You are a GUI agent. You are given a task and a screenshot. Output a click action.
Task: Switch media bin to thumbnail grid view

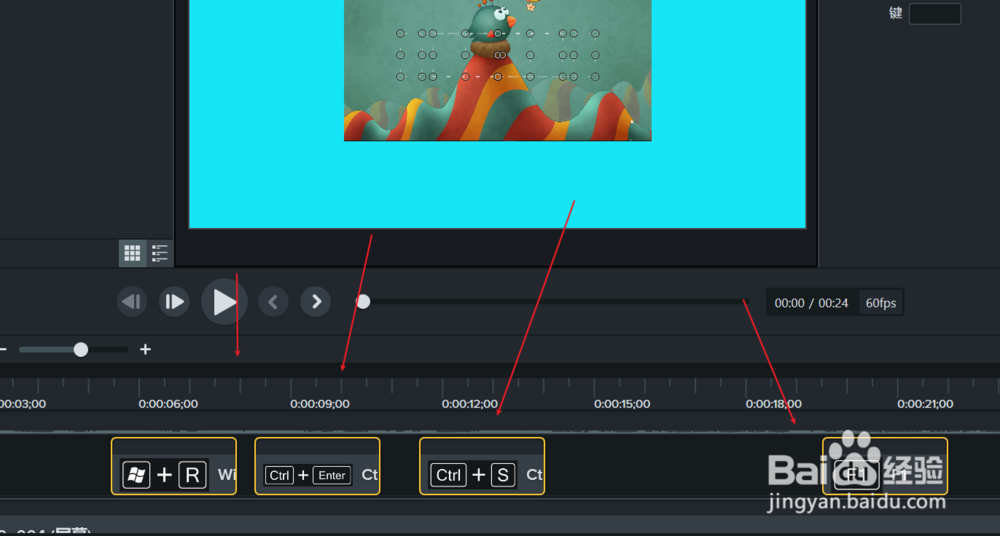[132, 253]
